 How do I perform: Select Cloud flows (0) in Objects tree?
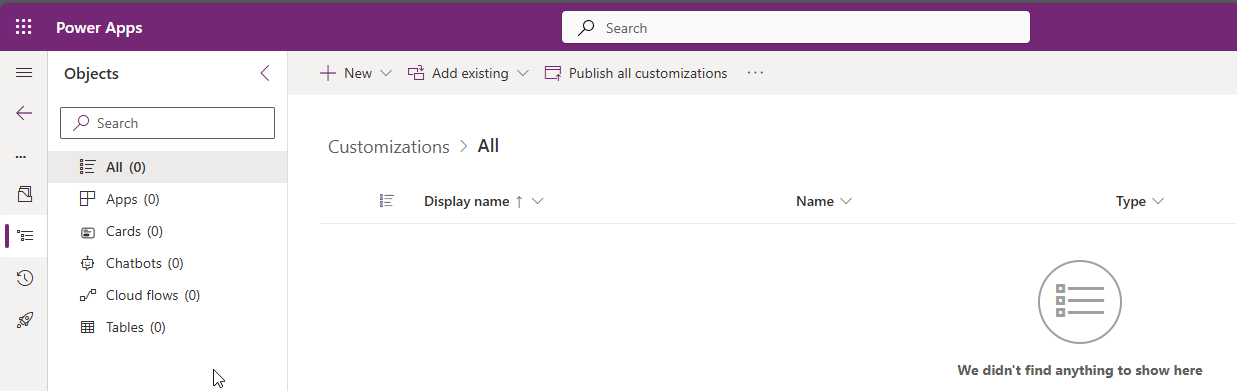(x=168, y=295)
